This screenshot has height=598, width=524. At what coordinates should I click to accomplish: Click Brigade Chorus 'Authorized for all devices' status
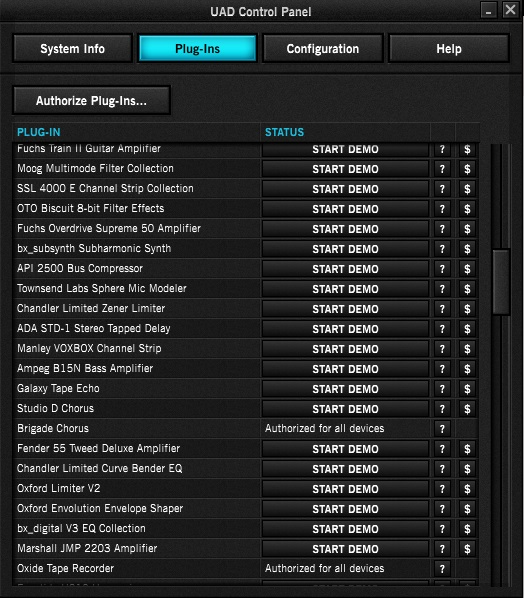(325, 428)
